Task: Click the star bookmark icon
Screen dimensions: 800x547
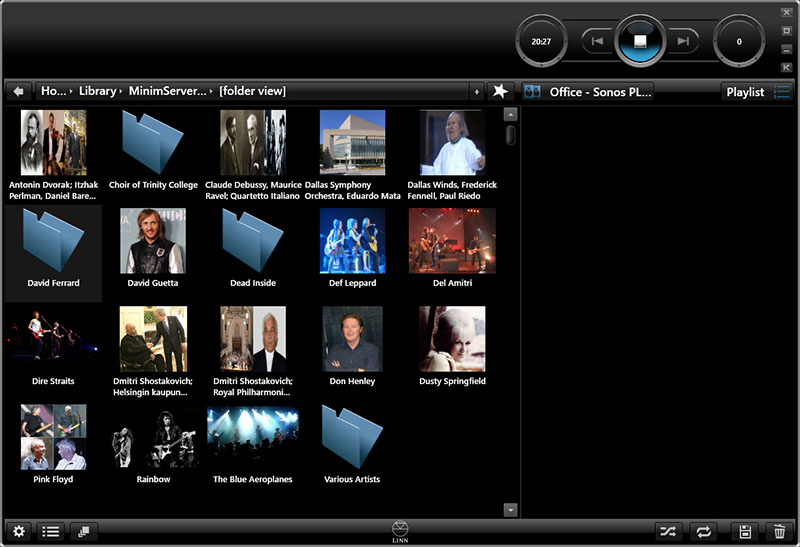Action: (x=500, y=91)
